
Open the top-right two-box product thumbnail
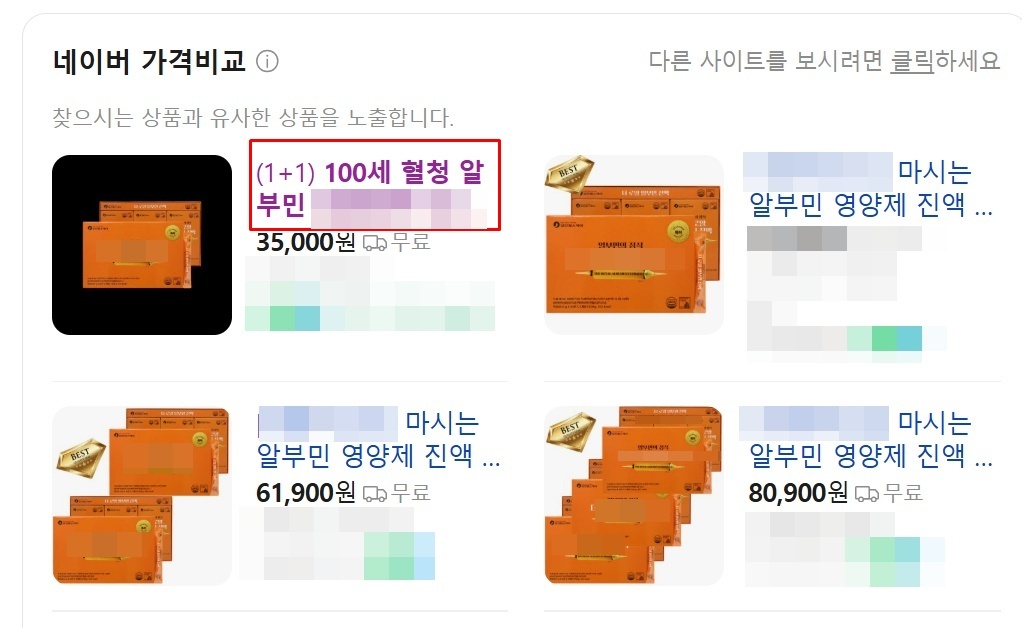[634, 245]
